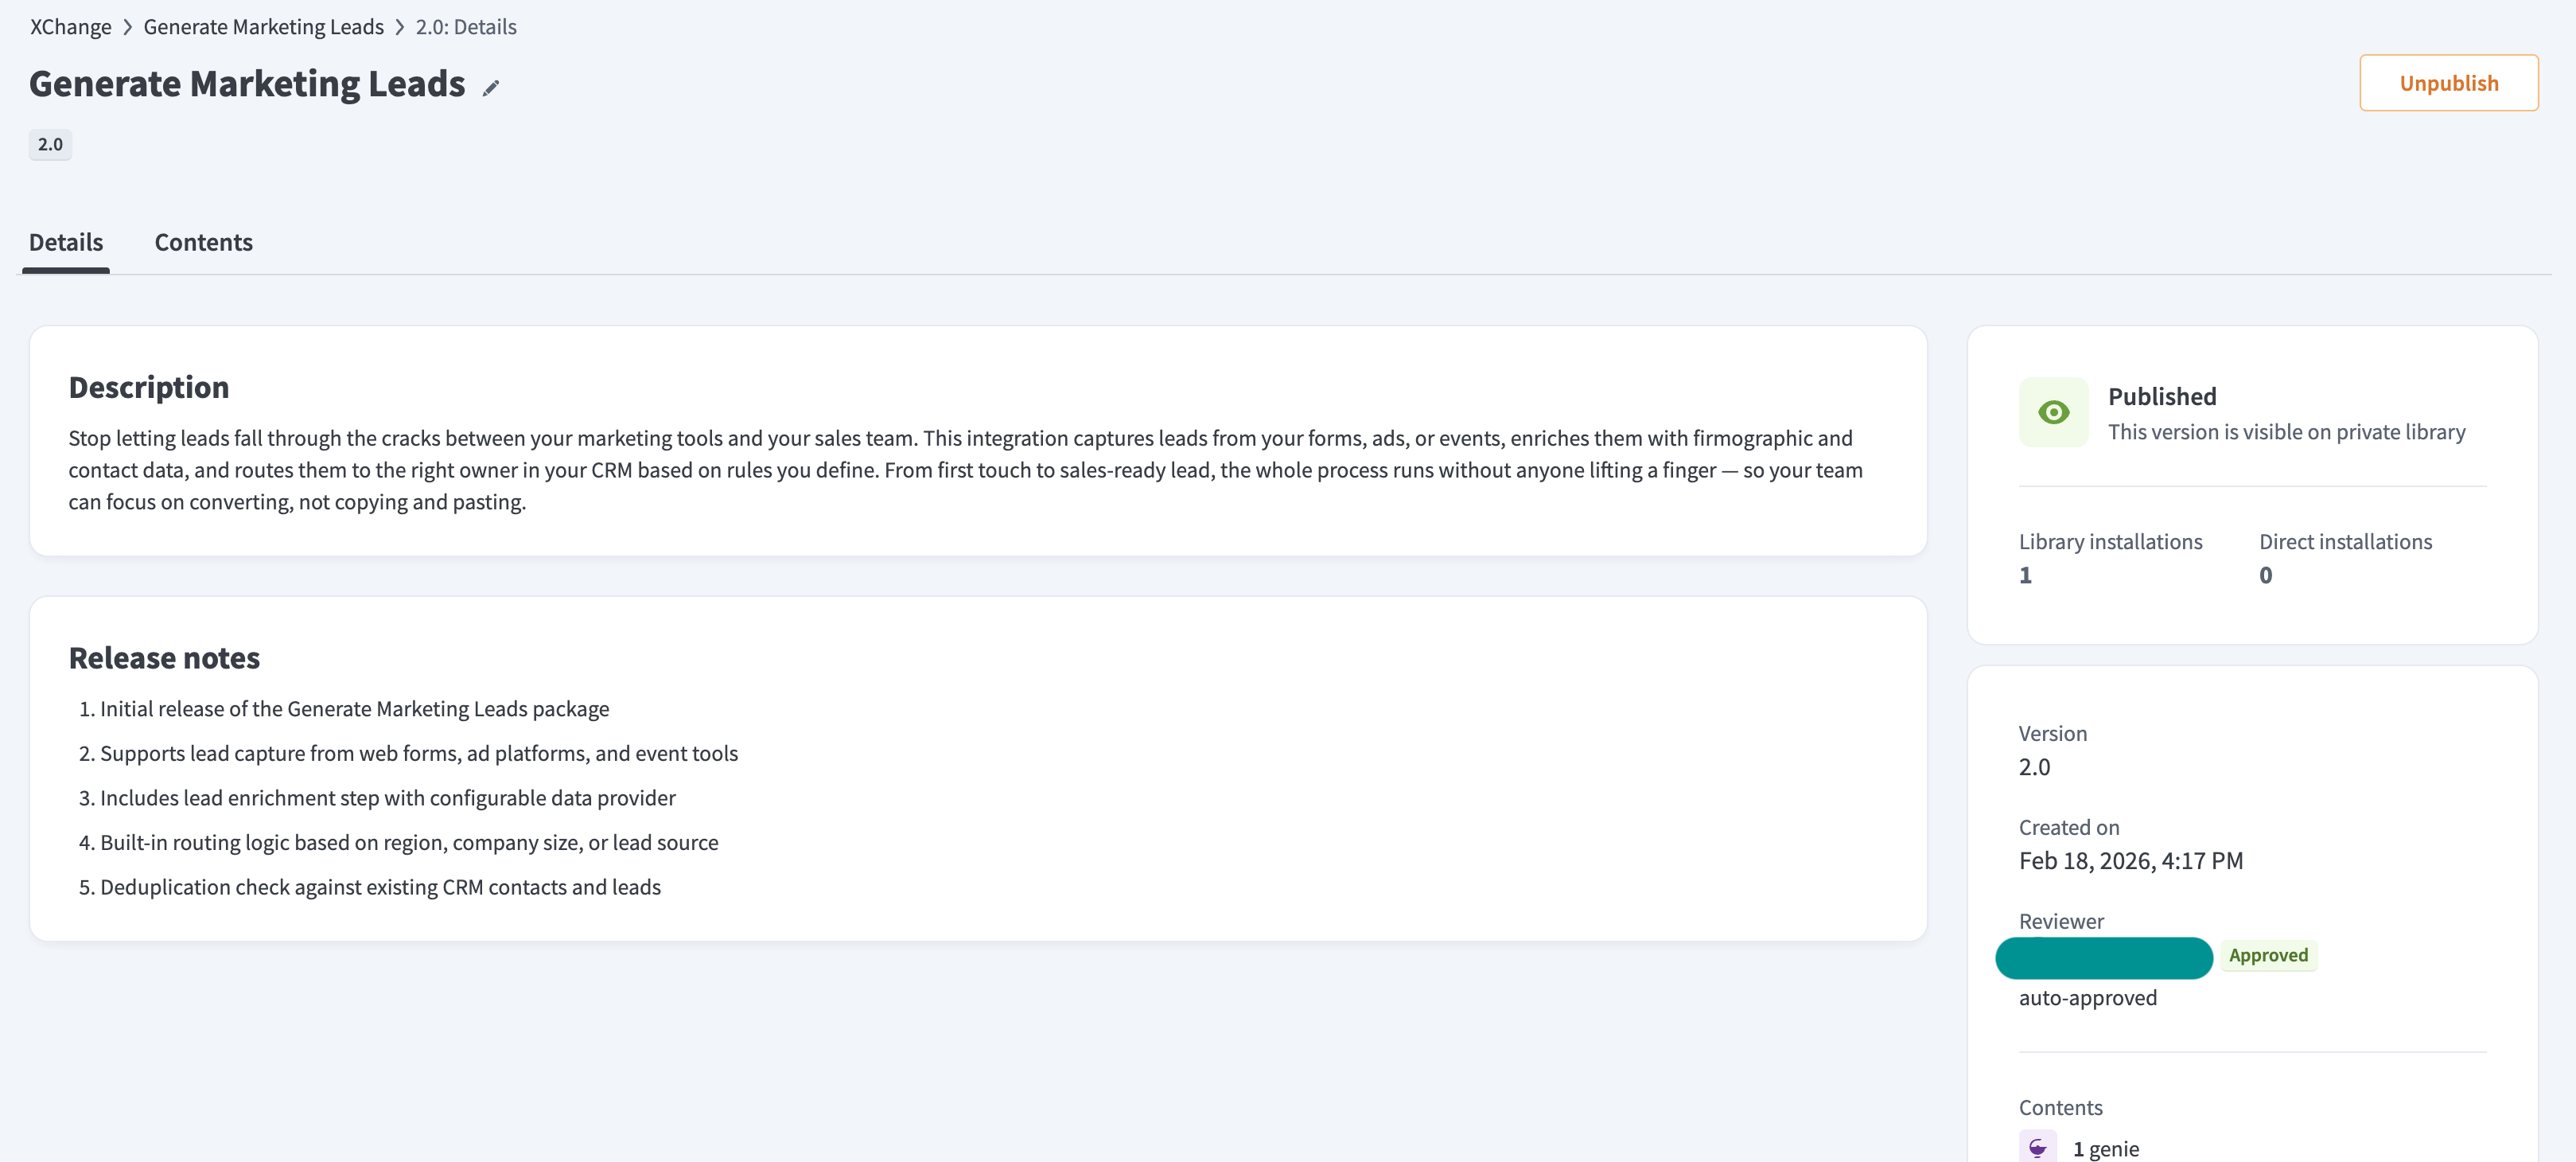
Task: Click the chevron after Generate Marketing Leads breadcrumb
Action: coord(400,27)
